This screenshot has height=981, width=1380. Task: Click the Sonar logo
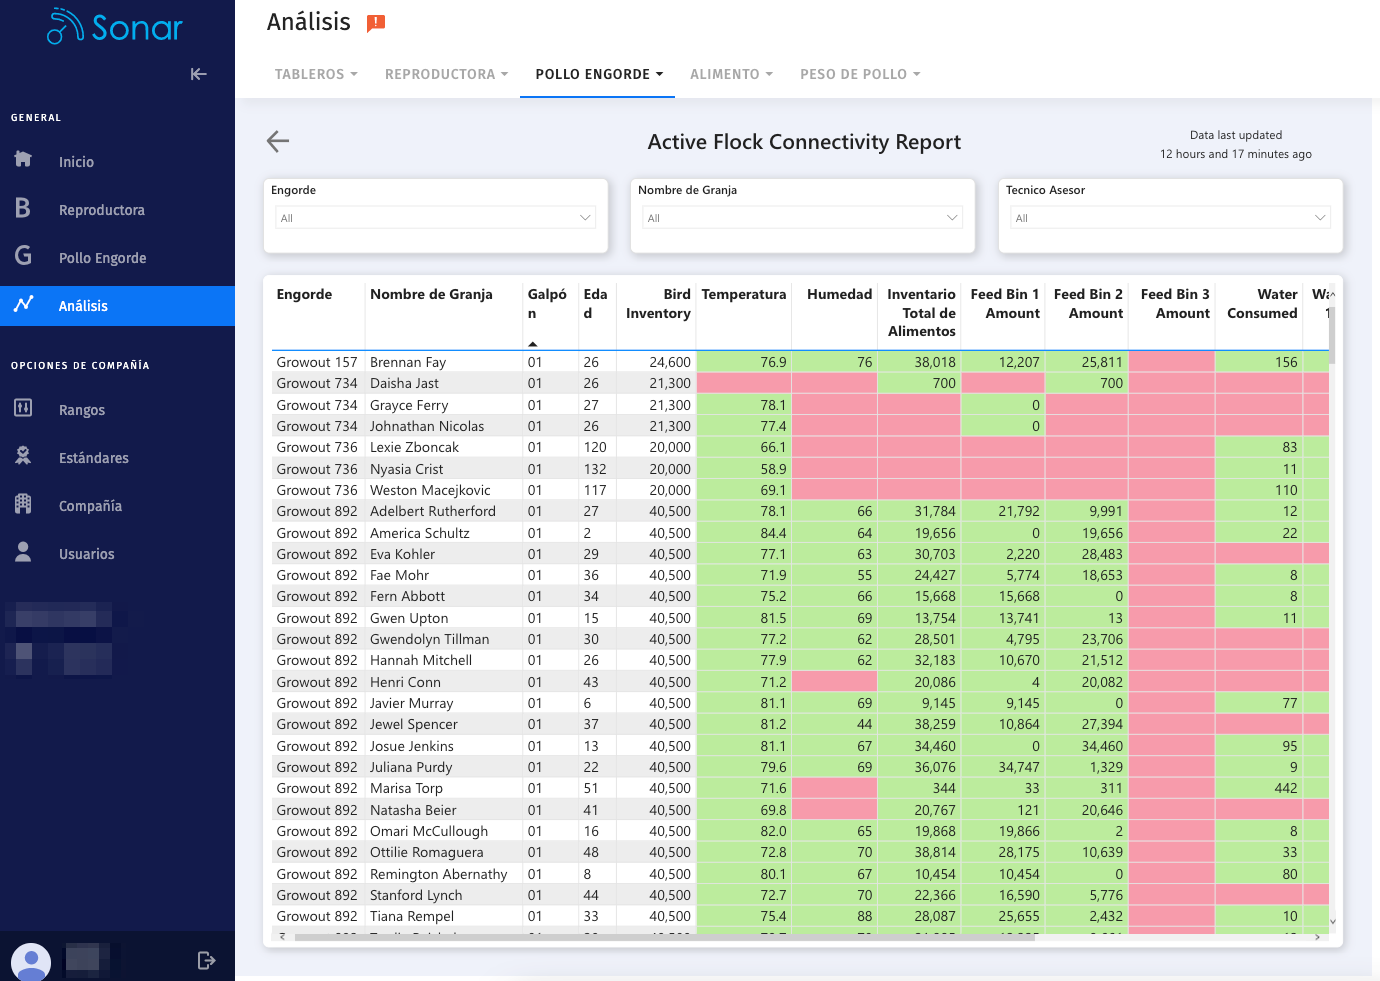tap(115, 27)
